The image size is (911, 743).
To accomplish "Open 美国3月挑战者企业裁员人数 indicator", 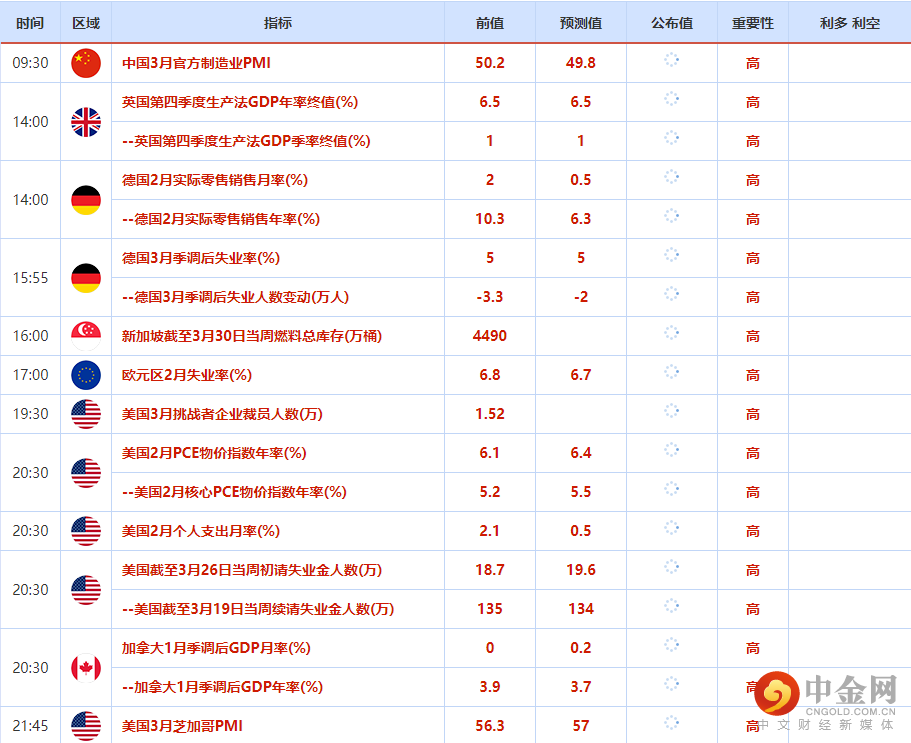I will click(x=222, y=414).
